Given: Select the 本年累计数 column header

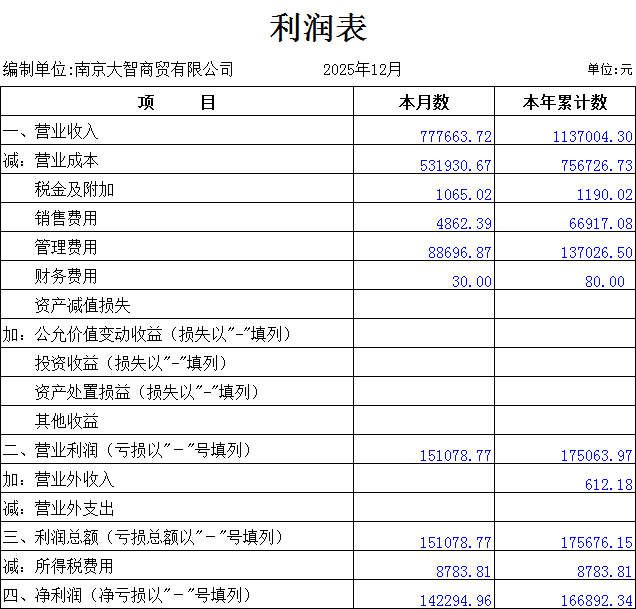Looking at the screenshot, I should coord(565,102).
